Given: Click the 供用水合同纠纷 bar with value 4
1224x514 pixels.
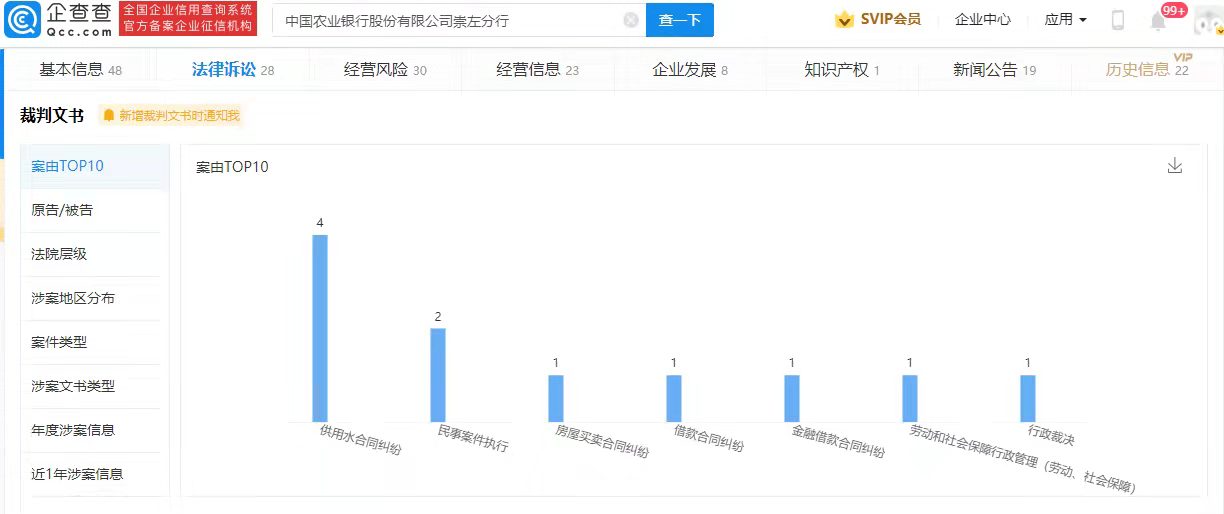Looking at the screenshot, I should [320, 328].
